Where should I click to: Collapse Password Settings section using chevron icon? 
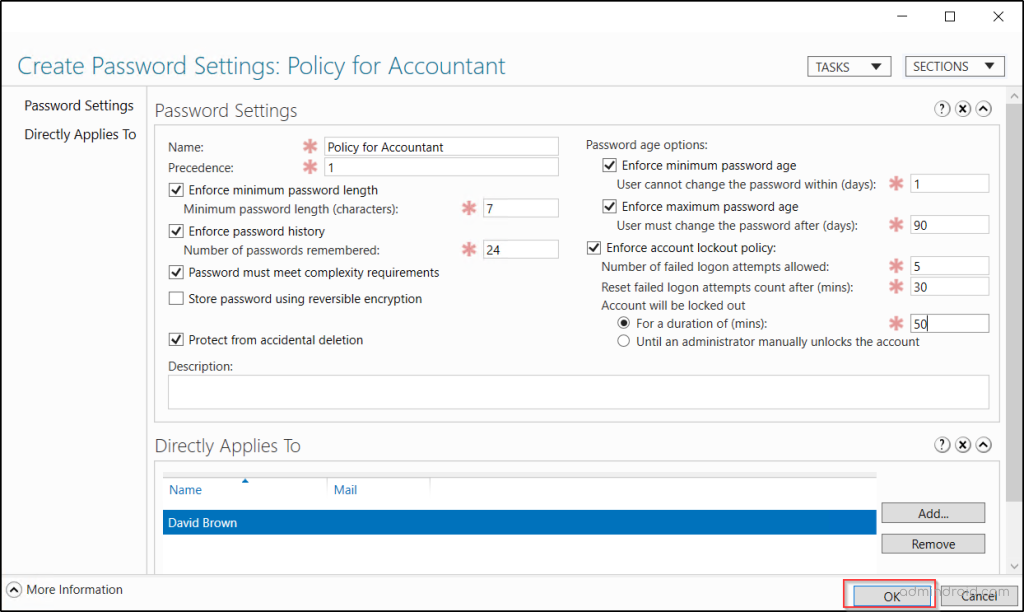983,110
